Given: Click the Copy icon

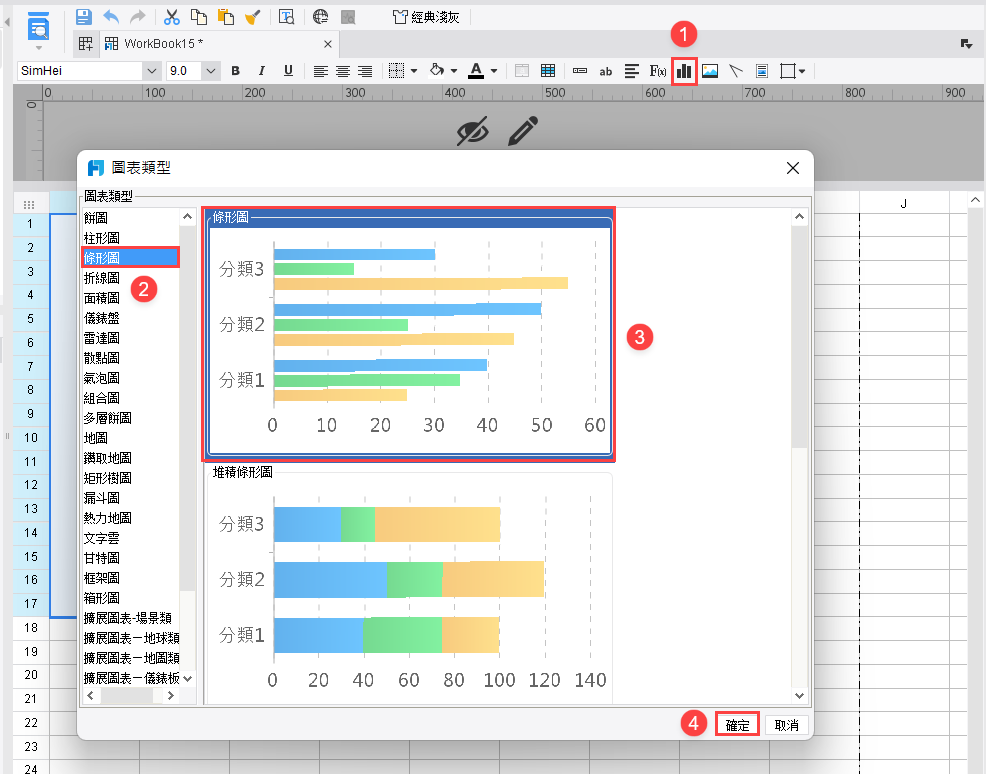Looking at the screenshot, I should 199,16.
